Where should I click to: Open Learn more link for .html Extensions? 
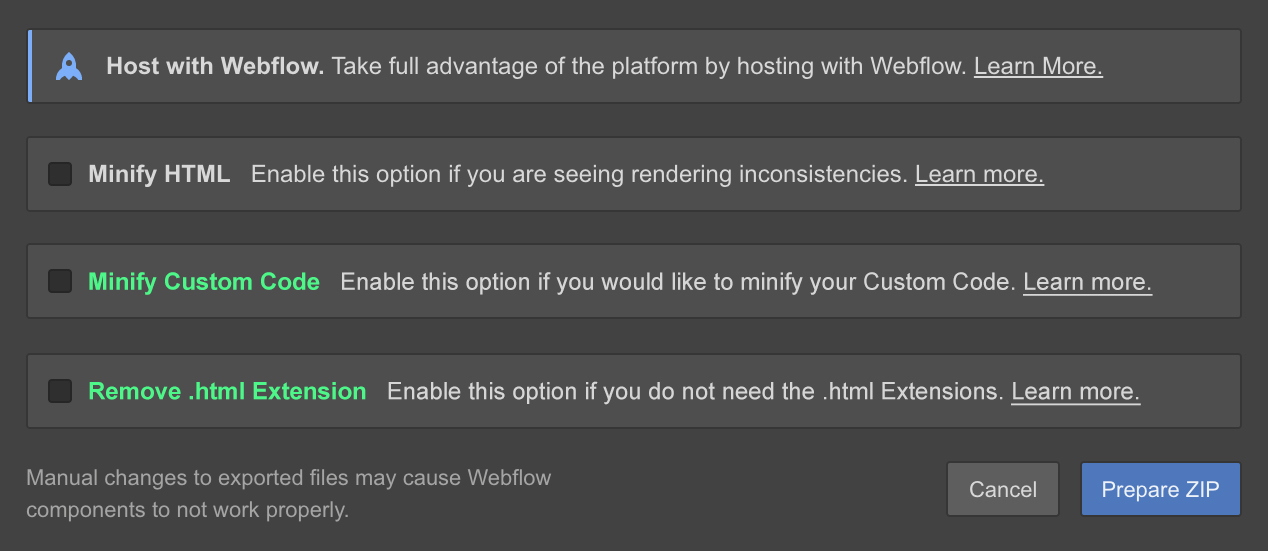[x=1075, y=391]
